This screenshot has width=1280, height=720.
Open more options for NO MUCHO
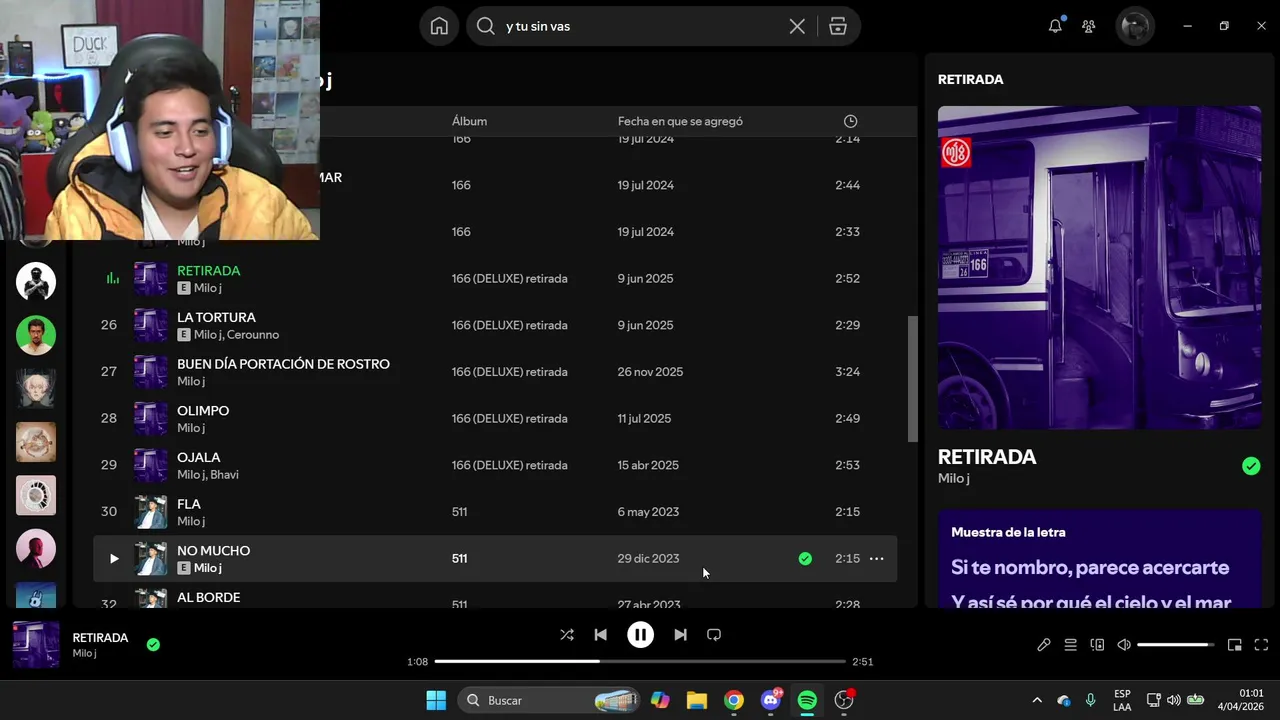[876, 558]
